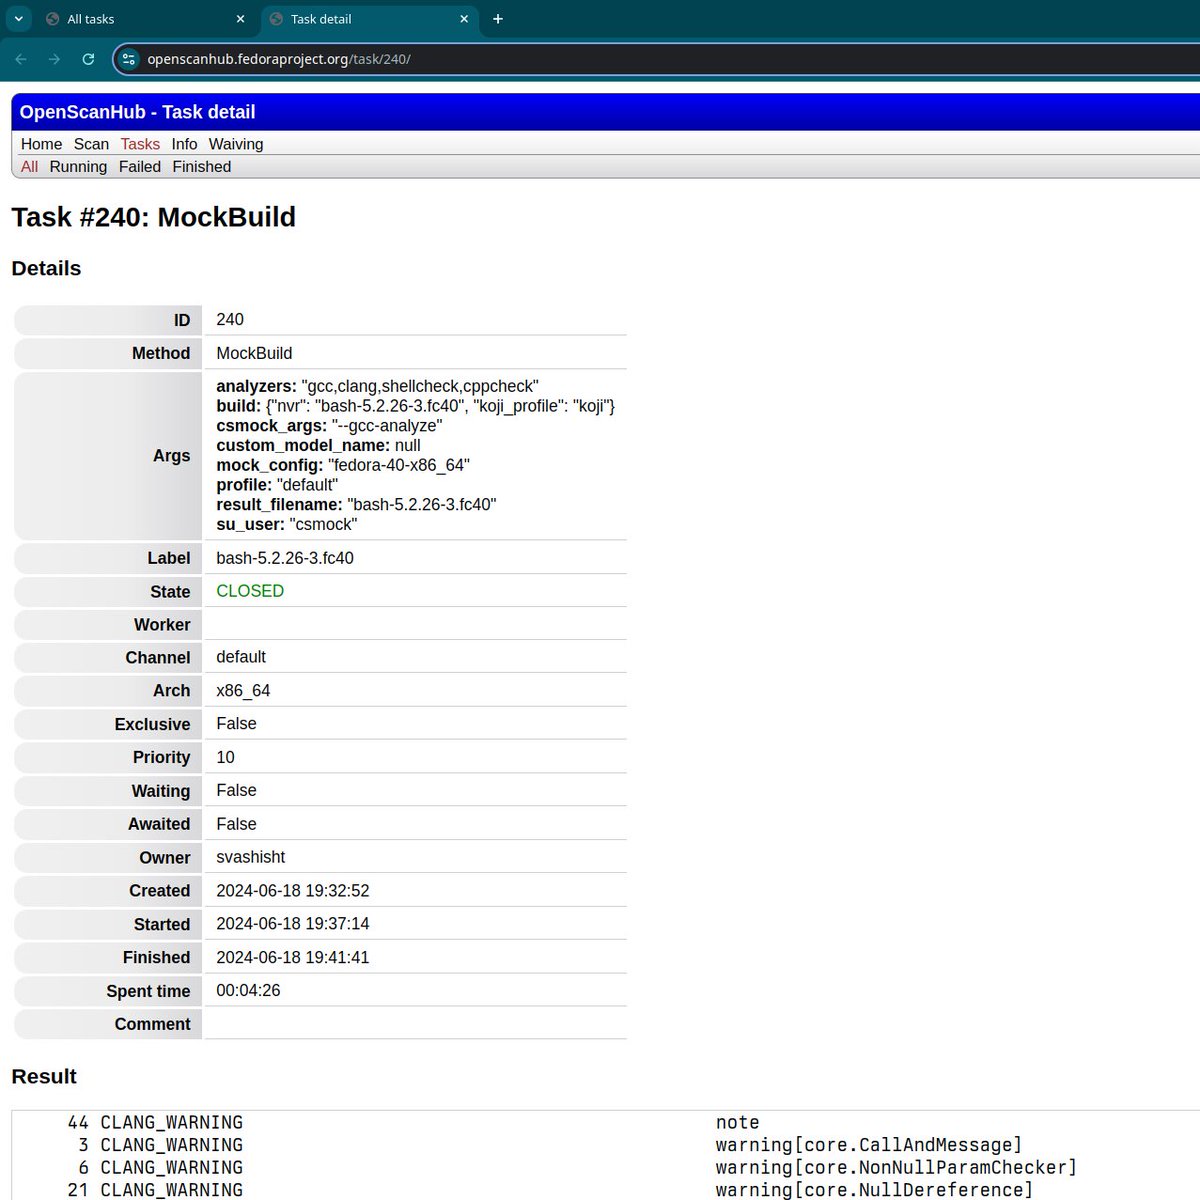
Task: Open the Home navigation item
Action: [41, 144]
